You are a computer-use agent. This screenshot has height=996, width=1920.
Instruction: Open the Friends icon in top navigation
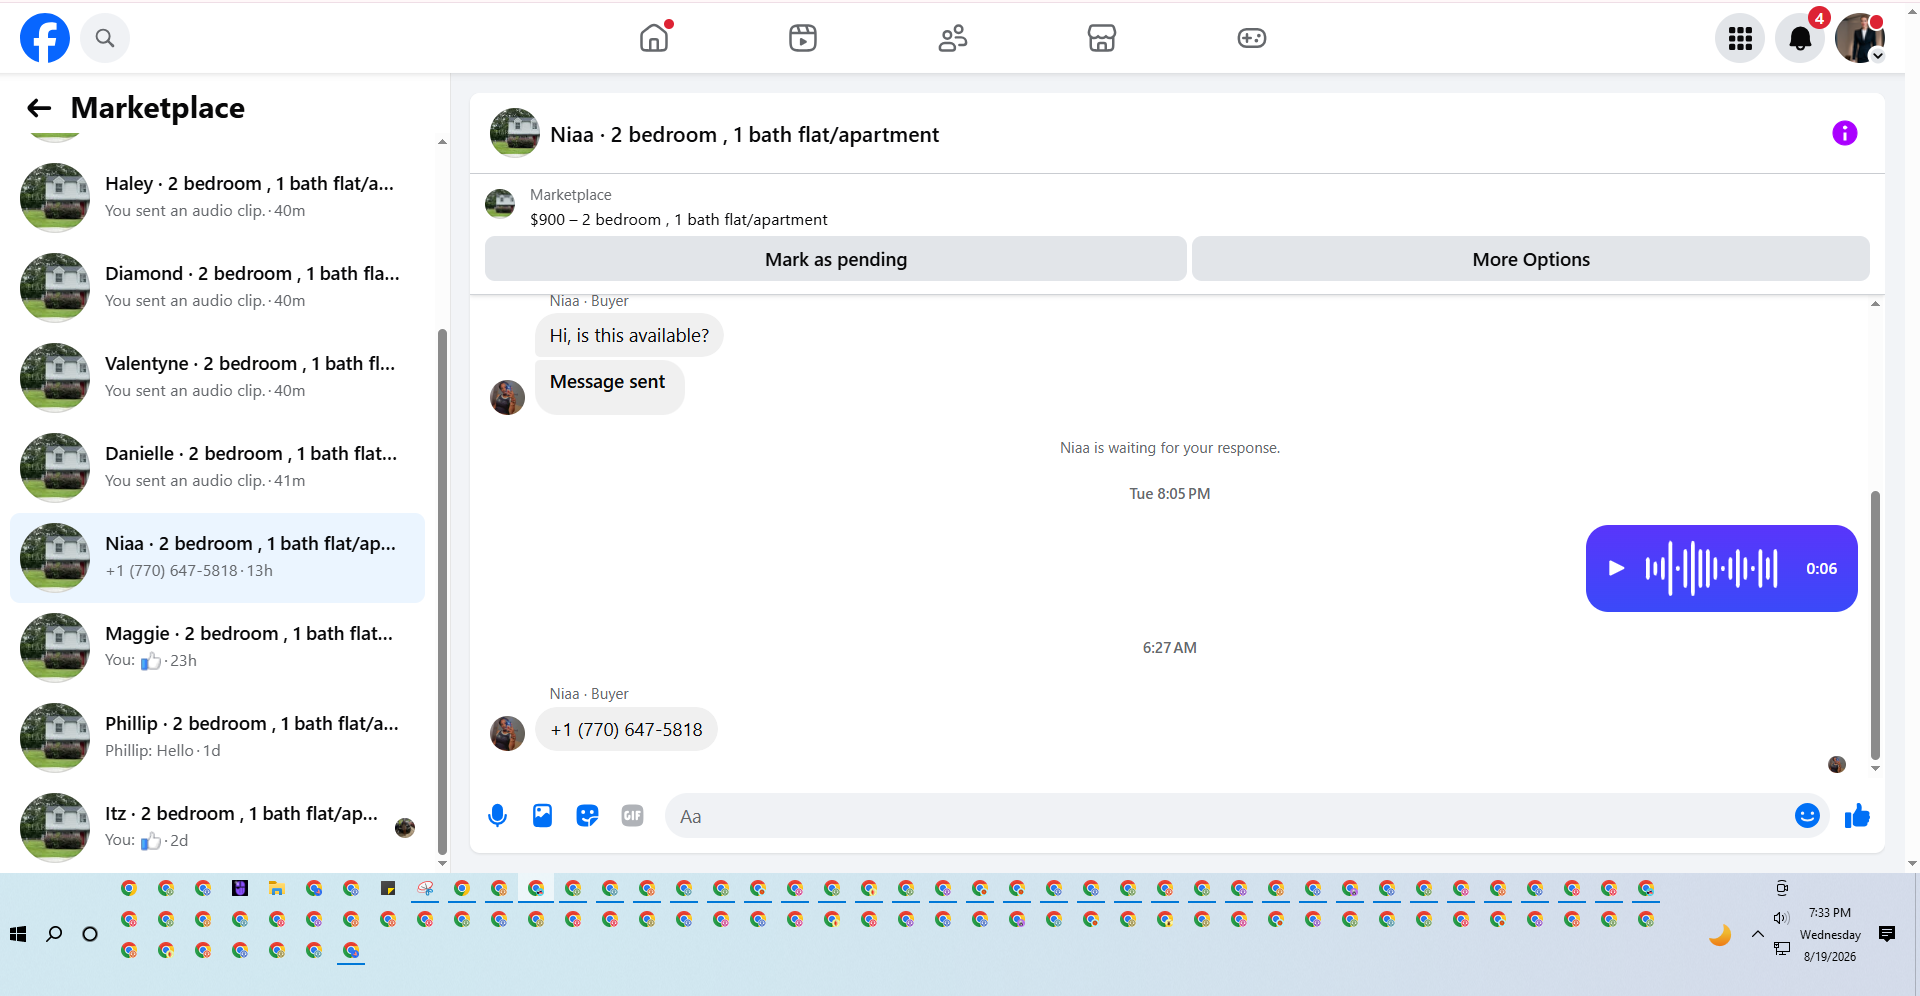pyautogui.click(x=953, y=38)
